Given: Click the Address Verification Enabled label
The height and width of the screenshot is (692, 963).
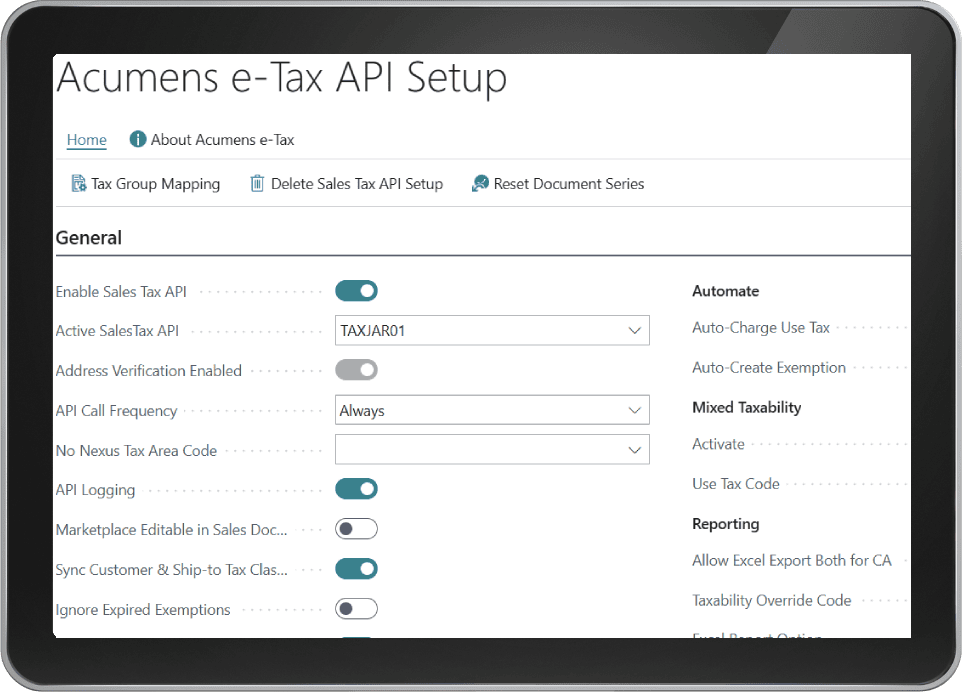Looking at the screenshot, I should pyautogui.click(x=149, y=371).
